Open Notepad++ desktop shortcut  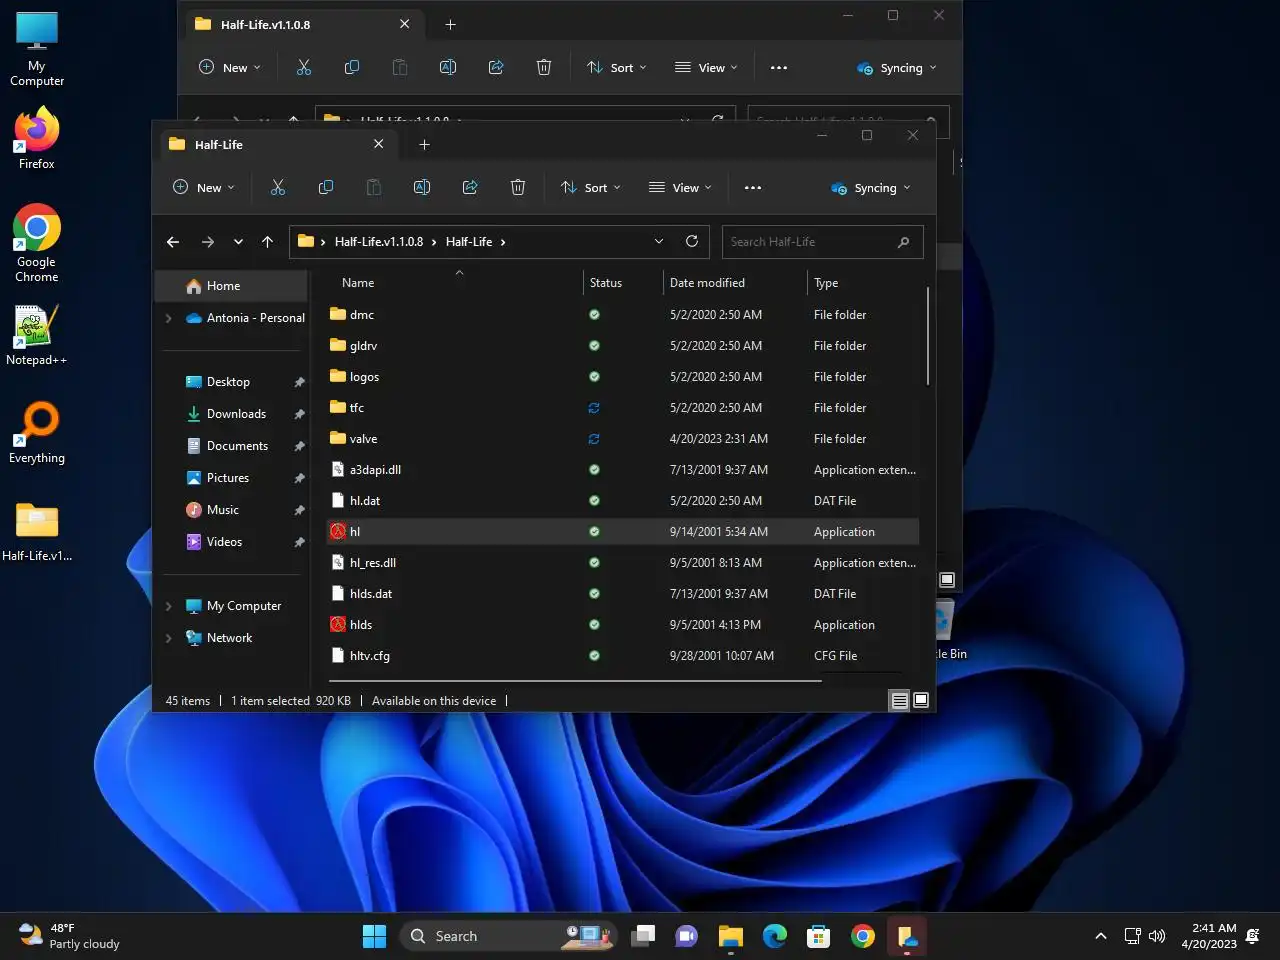37,335
